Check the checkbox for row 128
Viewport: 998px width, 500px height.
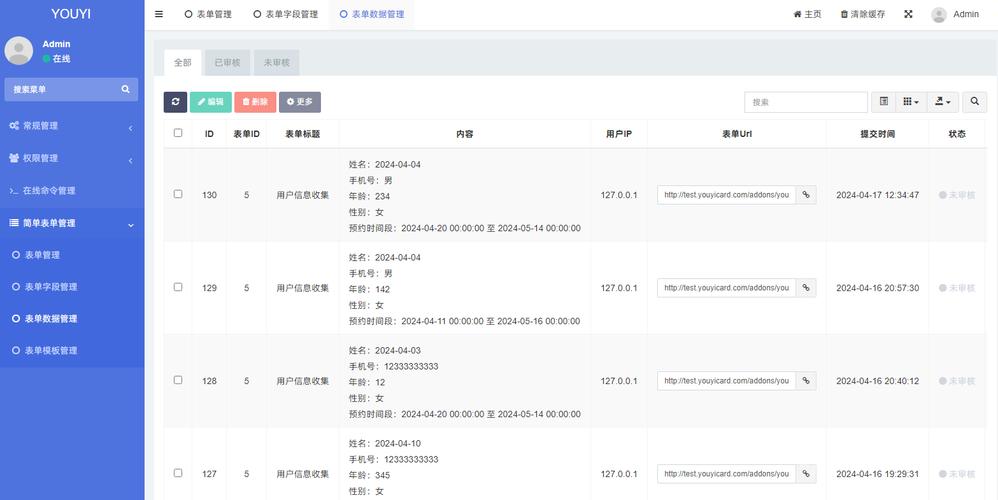click(x=178, y=380)
